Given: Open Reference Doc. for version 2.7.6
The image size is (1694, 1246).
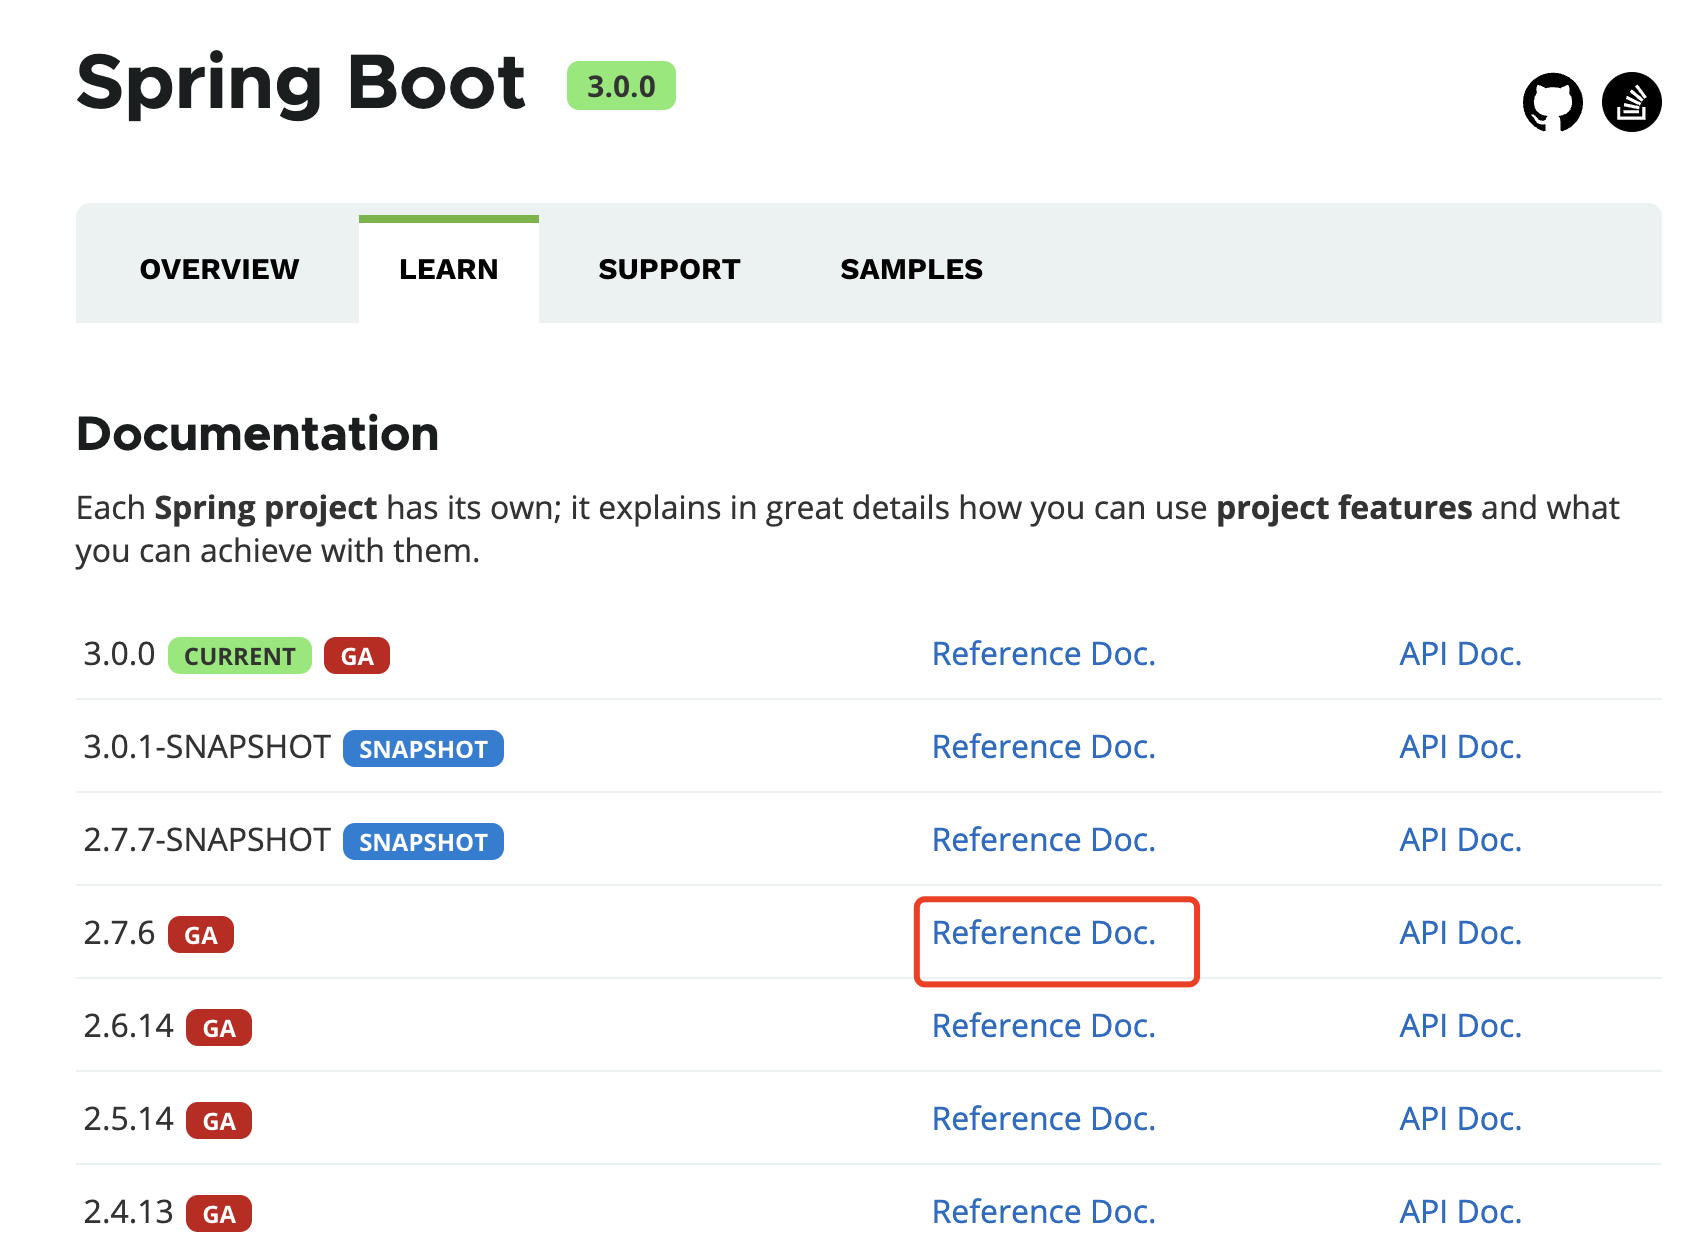Looking at the screenshot, I should 1043,933.
